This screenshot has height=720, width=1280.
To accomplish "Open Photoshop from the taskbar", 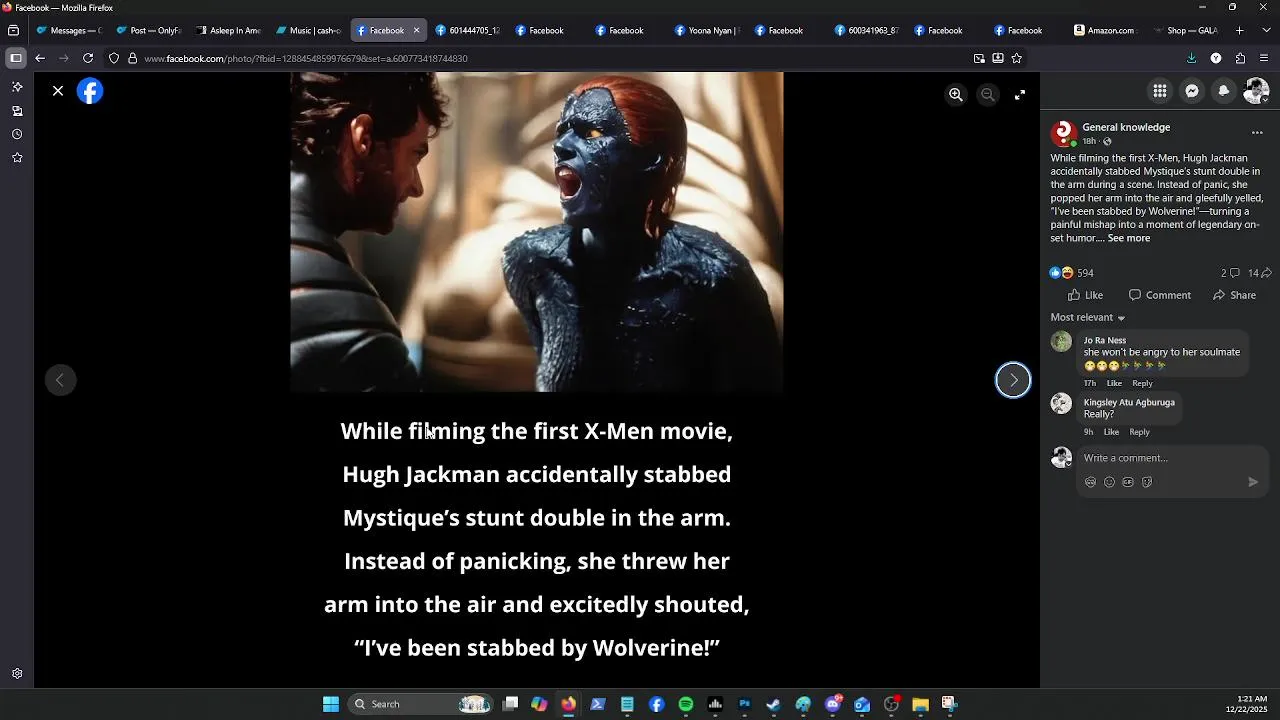I will click(745, 704).
